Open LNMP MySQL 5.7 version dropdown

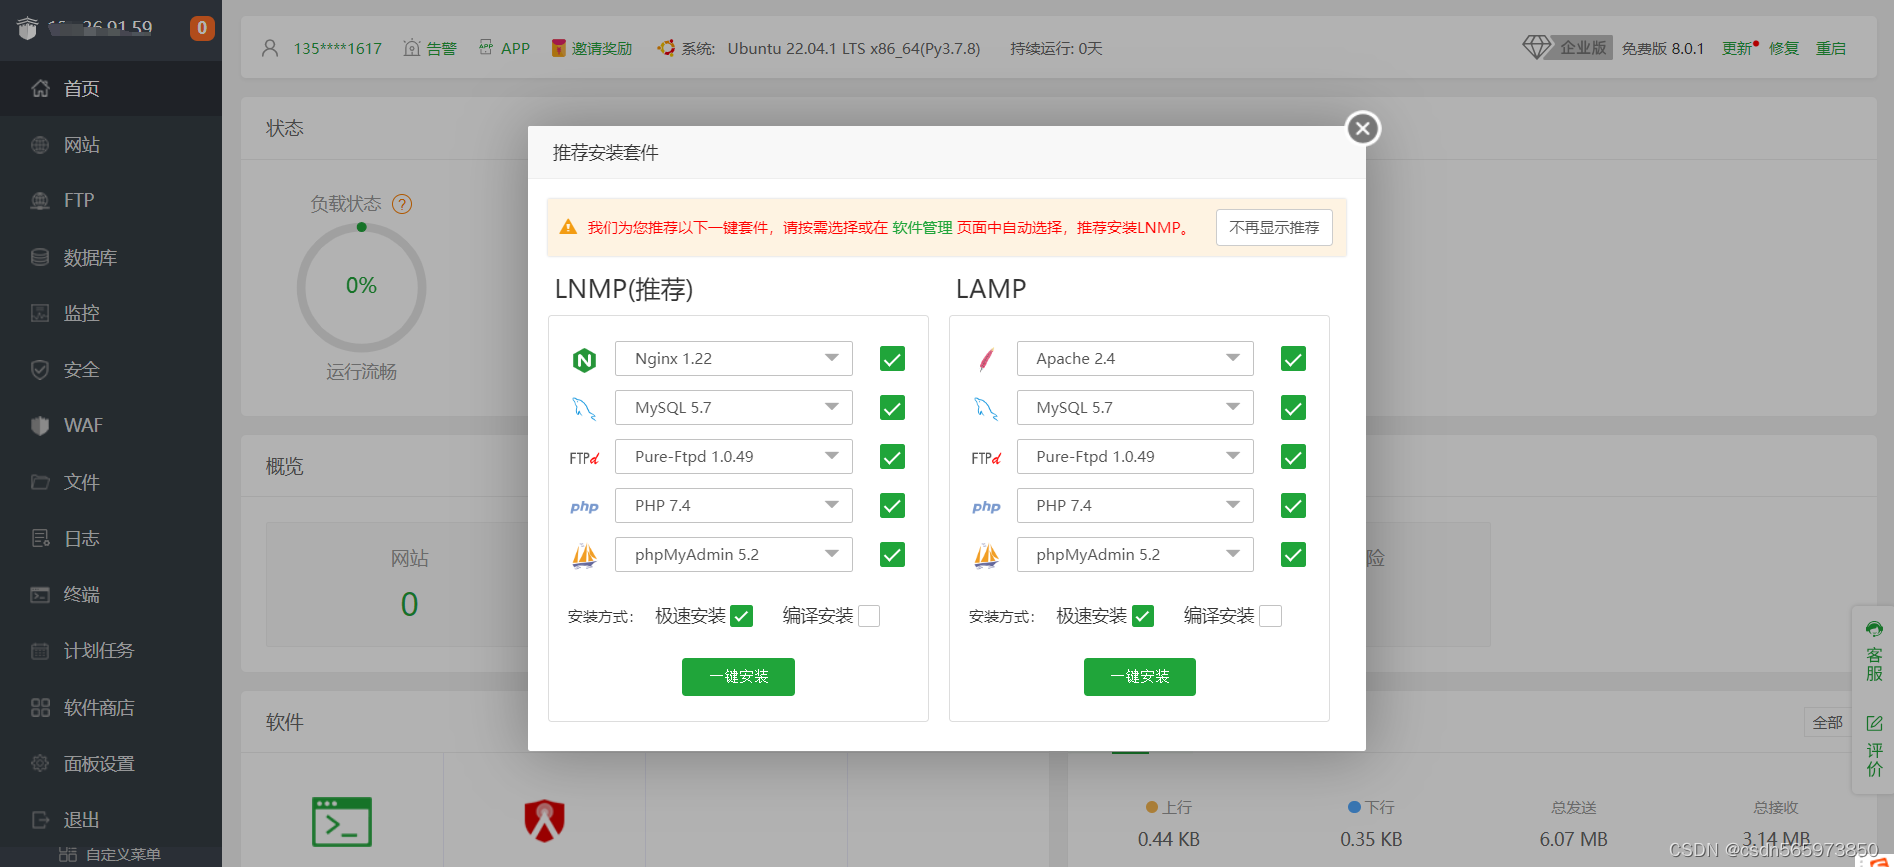click(x=734, y=408)
